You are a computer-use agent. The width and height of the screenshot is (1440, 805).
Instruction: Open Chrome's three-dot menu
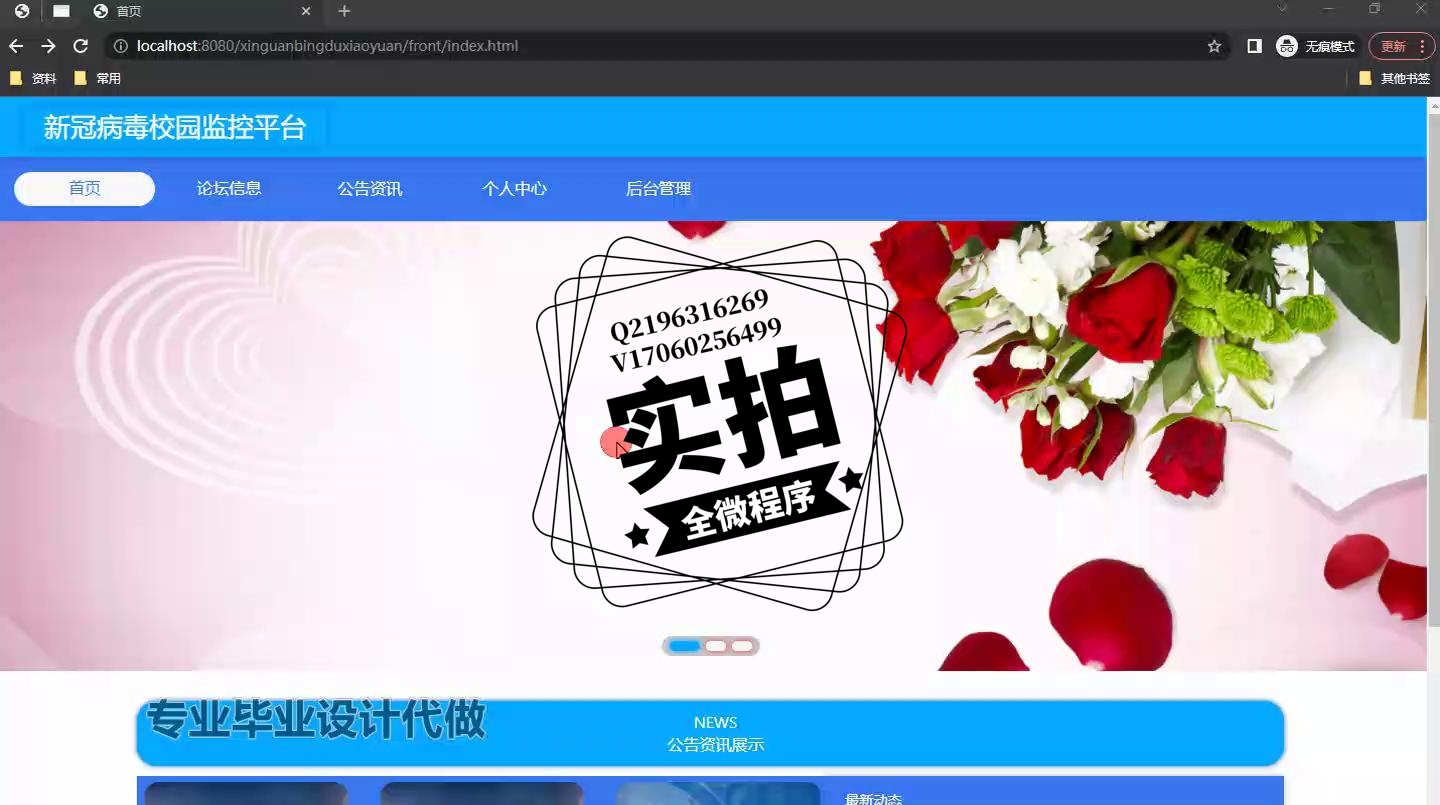click(x=1422, y=46)
